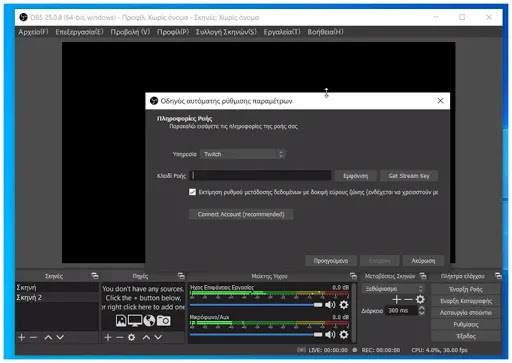Undock the Πηγές sources panel
Image resolution: width=512 pixels, height=363 pixels.
pyautogui.click(x=181, y=276)
